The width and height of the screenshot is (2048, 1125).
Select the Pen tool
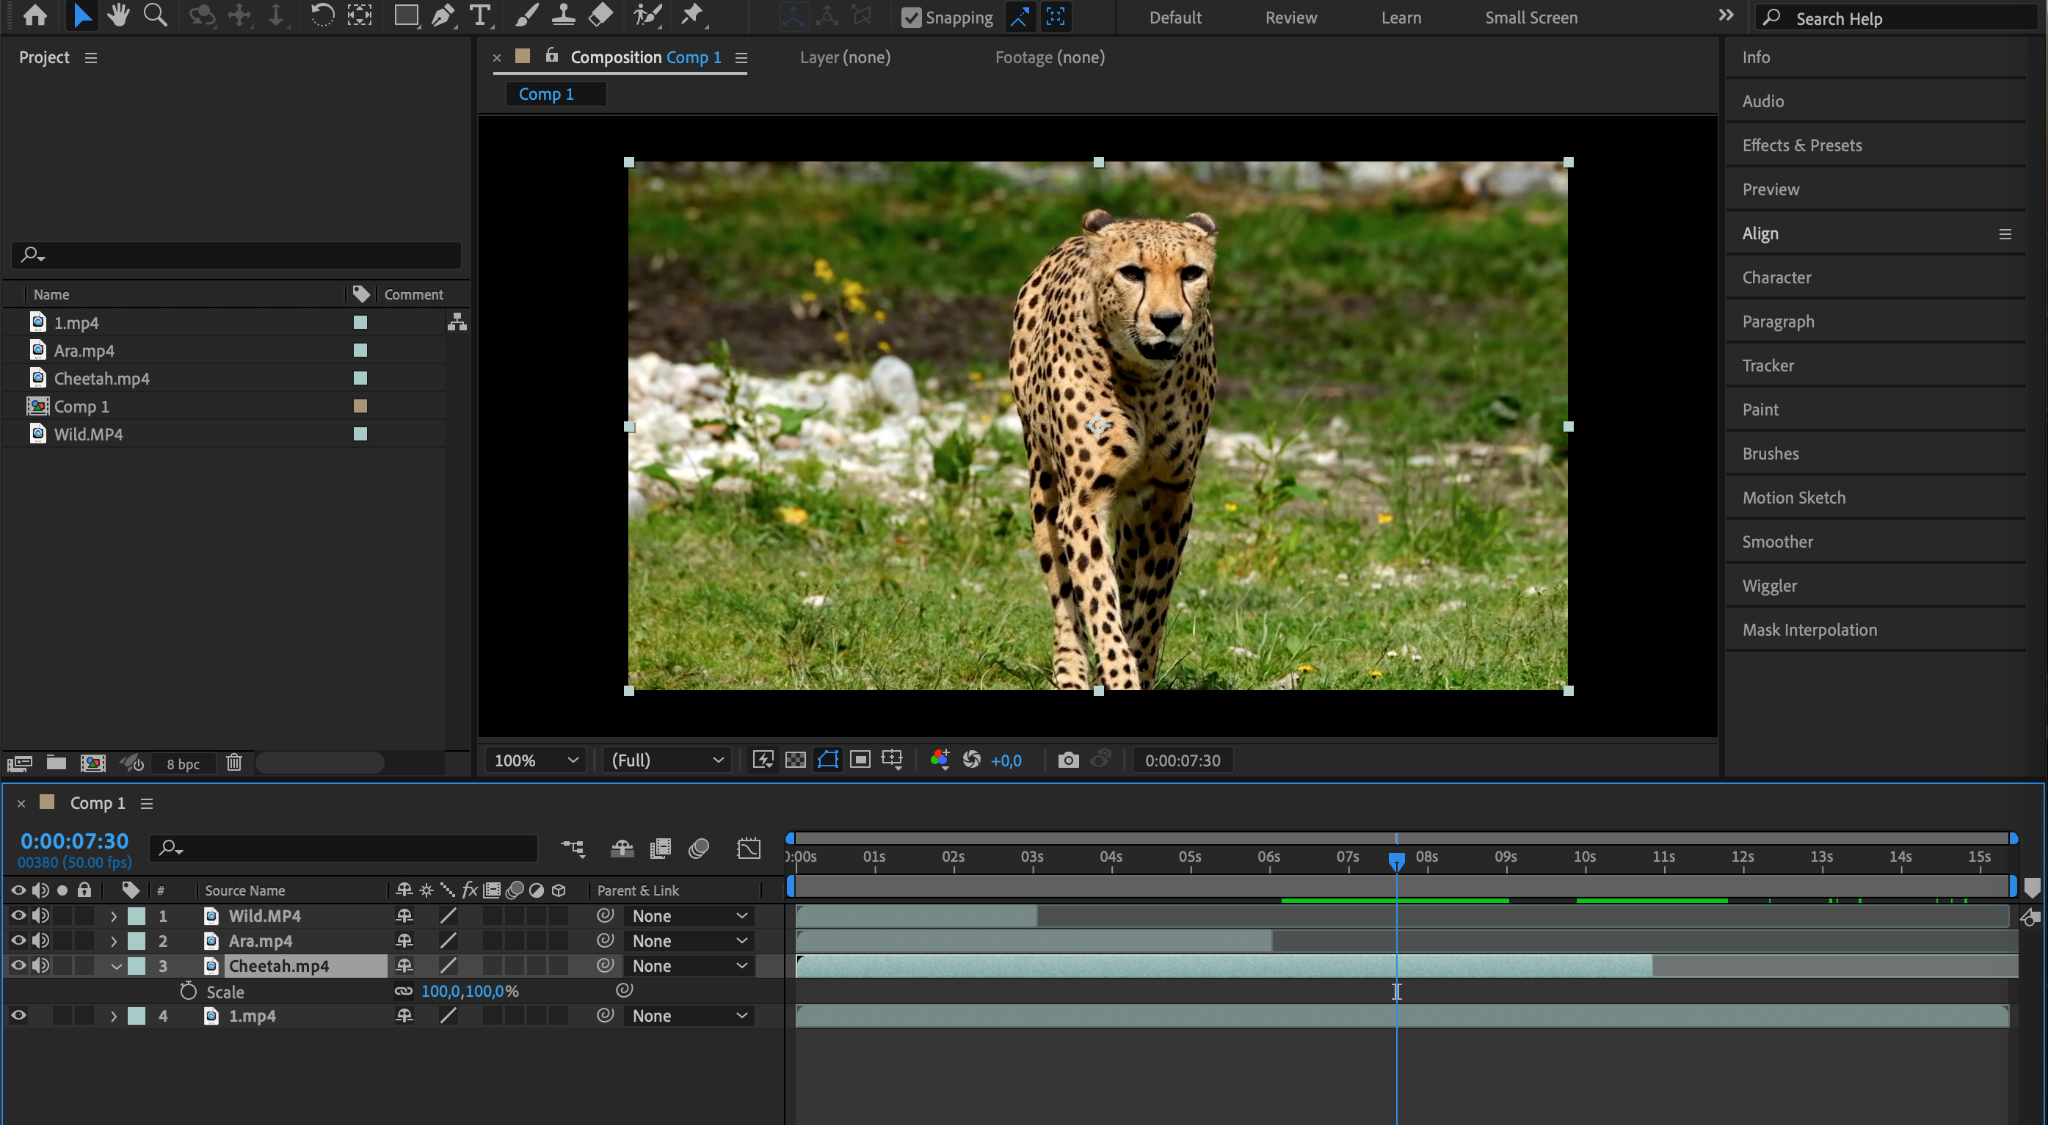(442, 15)
